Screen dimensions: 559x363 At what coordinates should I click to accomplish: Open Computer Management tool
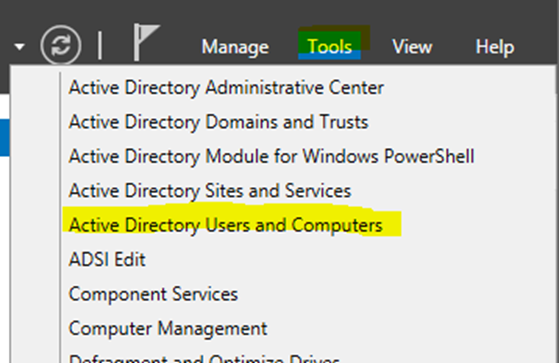pos(168,328)
